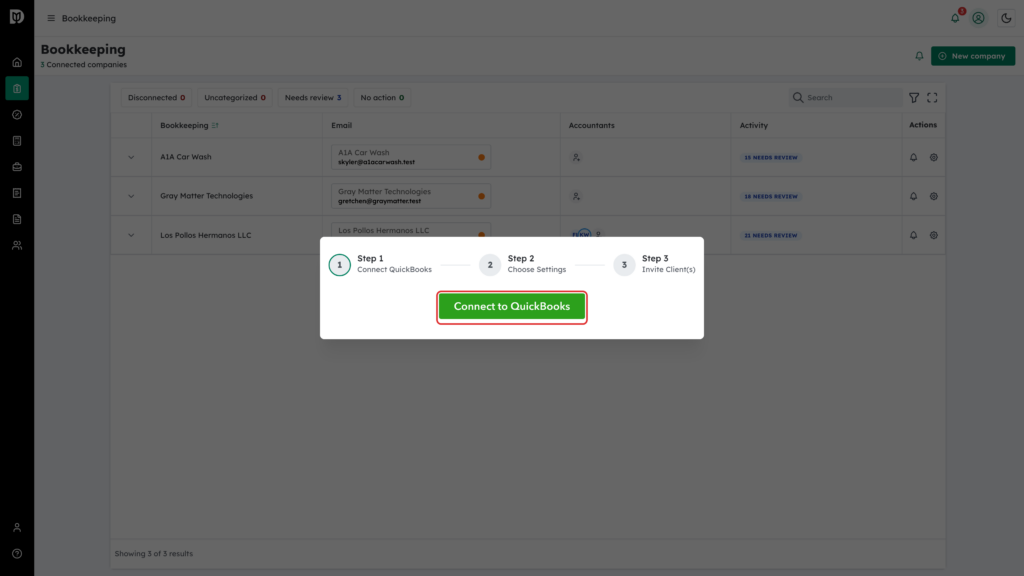Filter by Disconnected 0 tab
The height and width of the screenshot is (576, 1024).
[156, 97]
